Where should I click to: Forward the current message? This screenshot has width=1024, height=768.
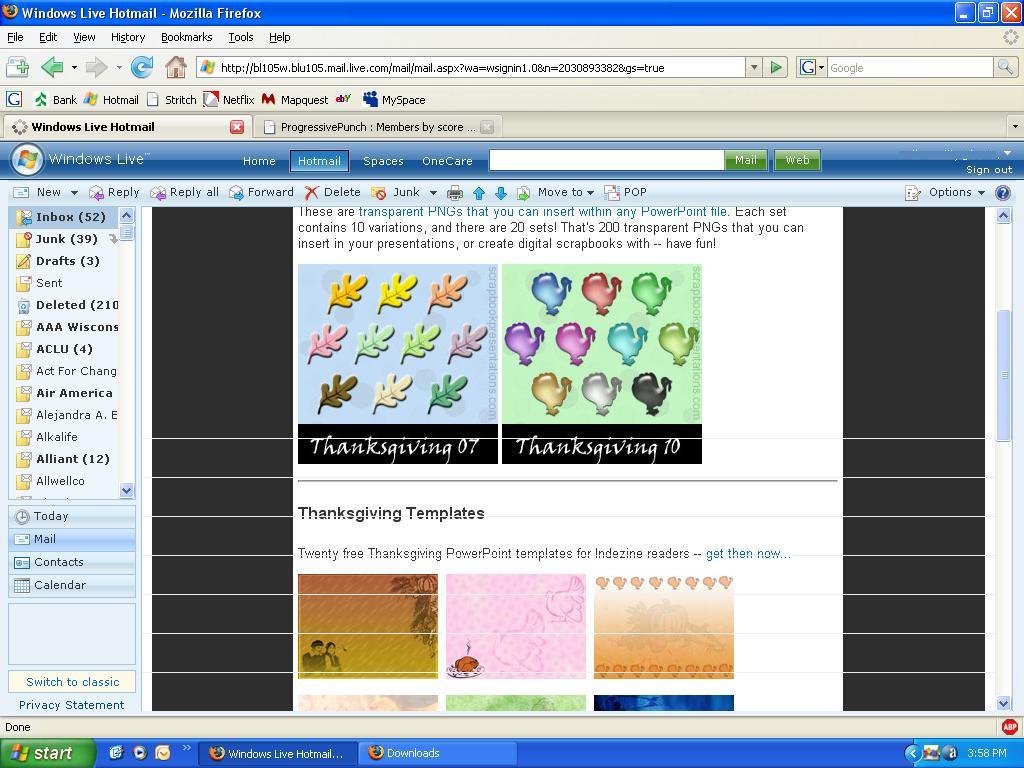pyautogui.click(x=261, y=192)
